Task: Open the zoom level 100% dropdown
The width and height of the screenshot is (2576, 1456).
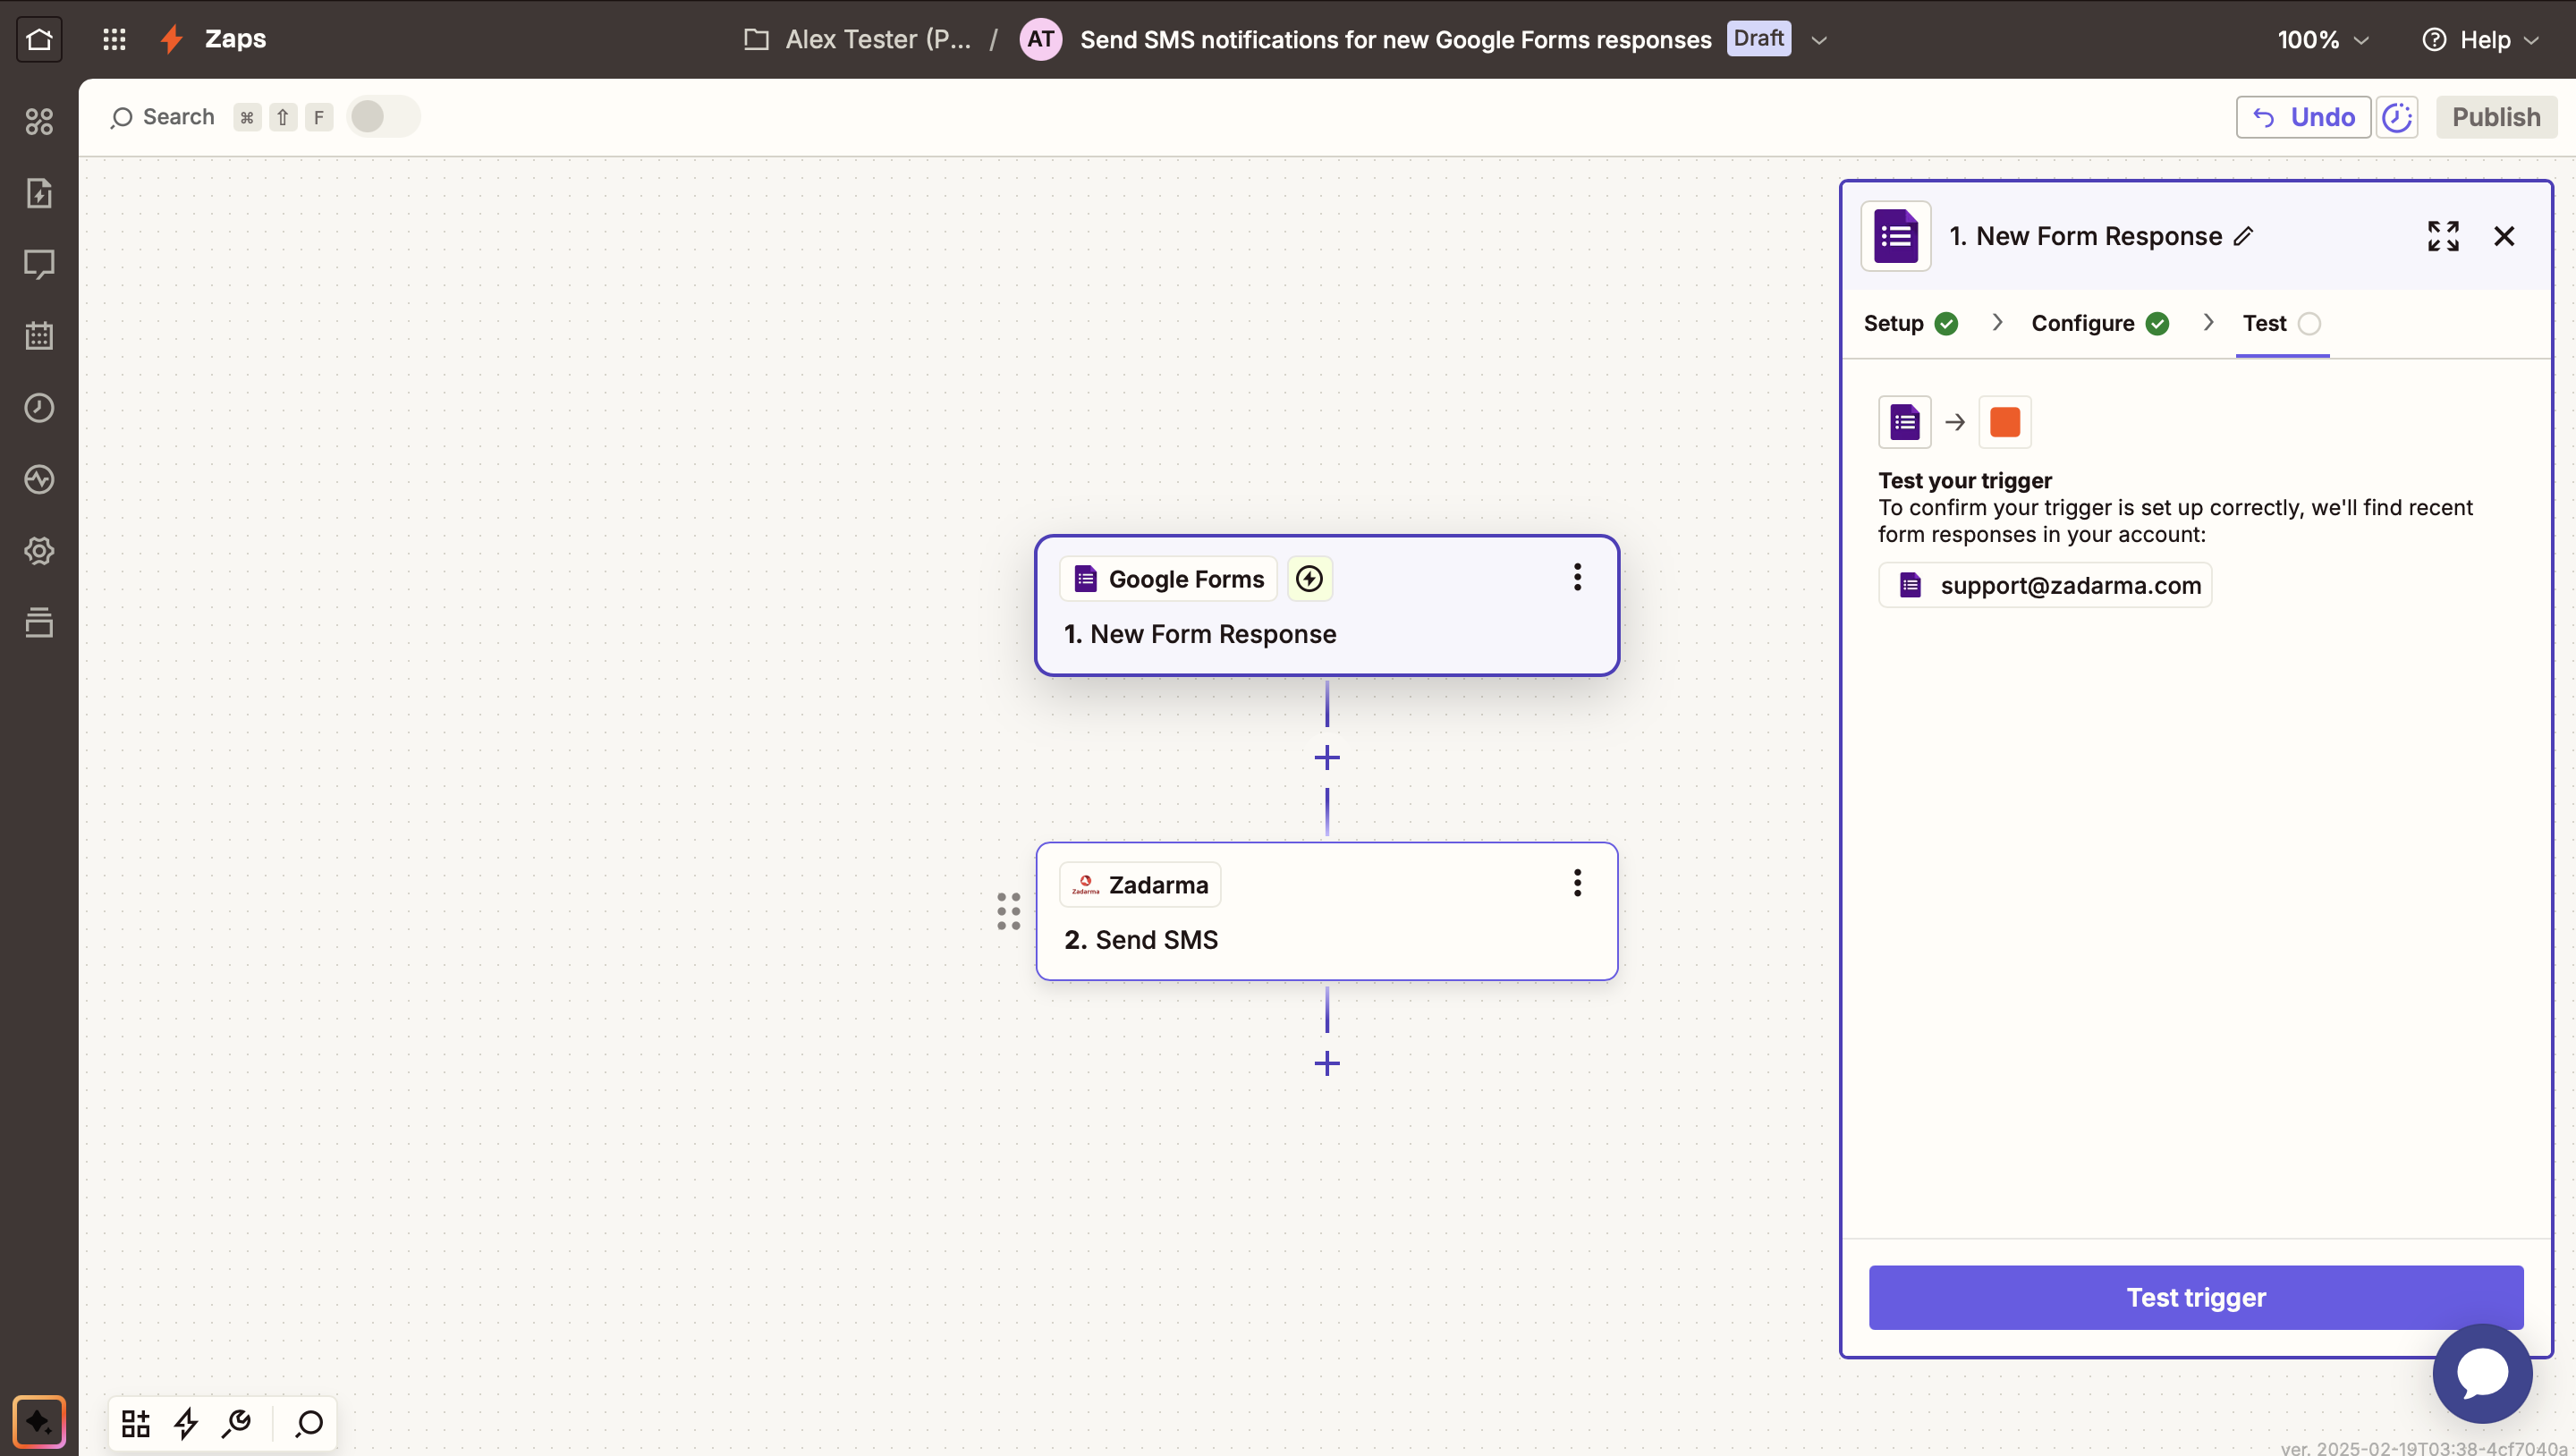Action: pyautogui.click(x=2323, y=39)
